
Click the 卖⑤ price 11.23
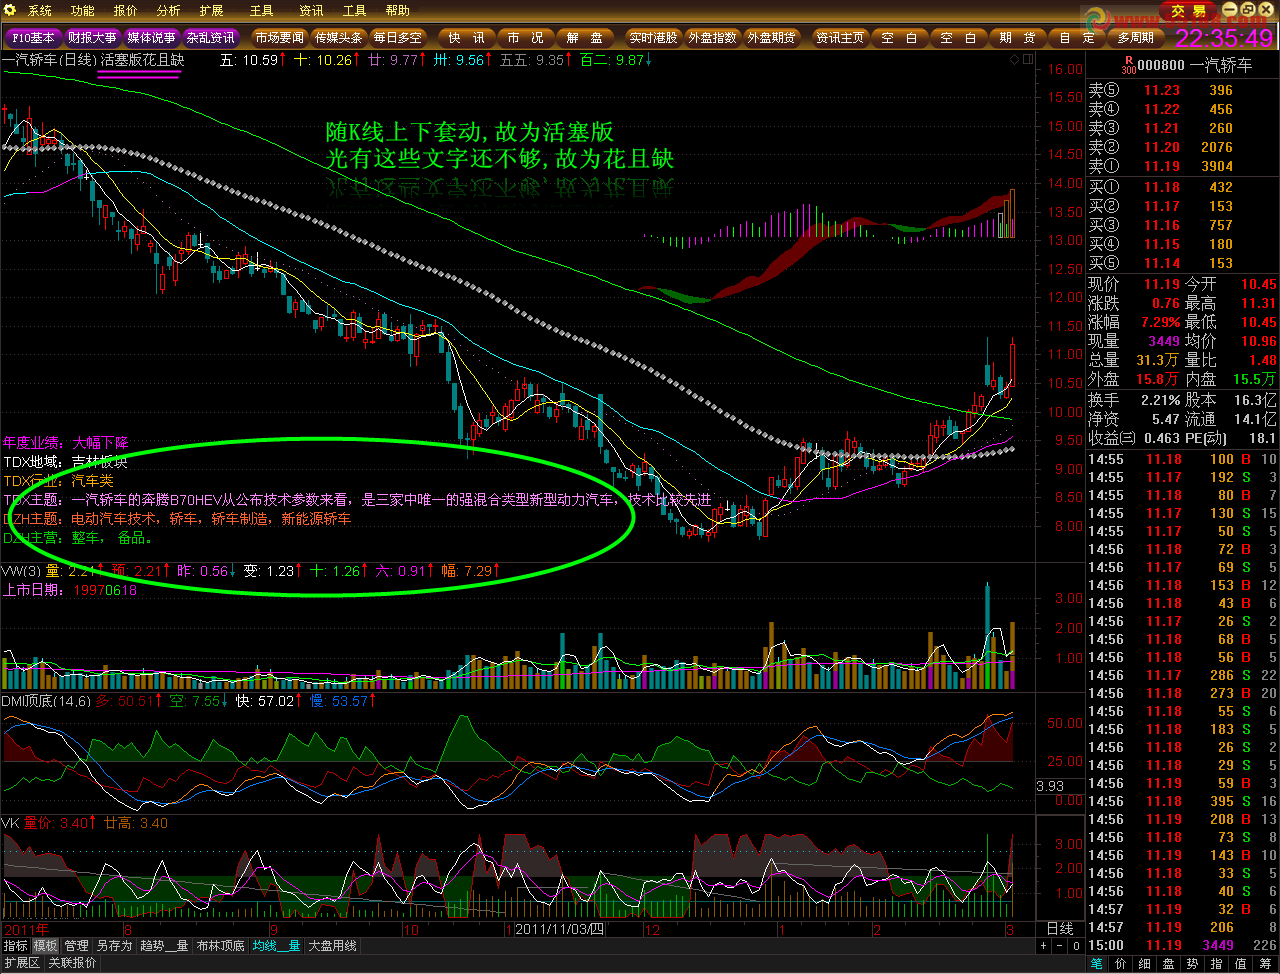click(1162, 90)
